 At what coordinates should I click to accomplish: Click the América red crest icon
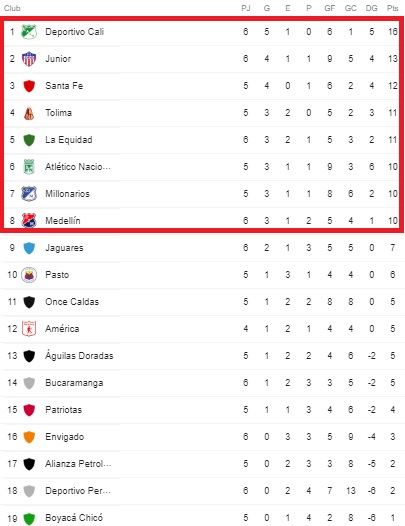[29, 329]
